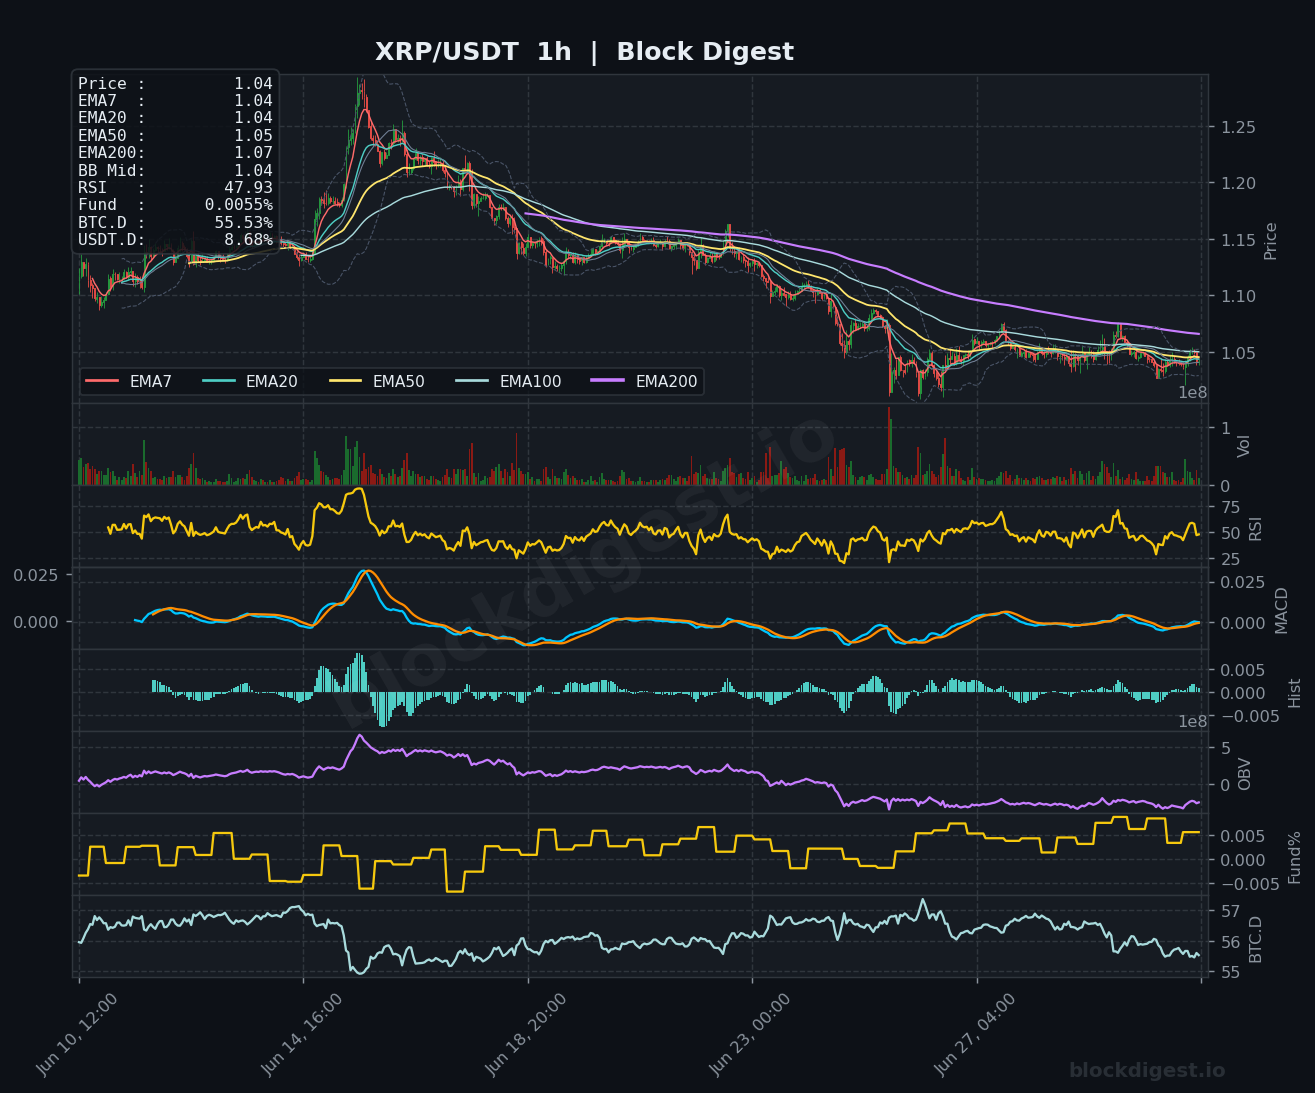Click the Jun 10, 12:00 time axis label
This screenshot has height=1093, width=1315.
[x=77, y=1035]
